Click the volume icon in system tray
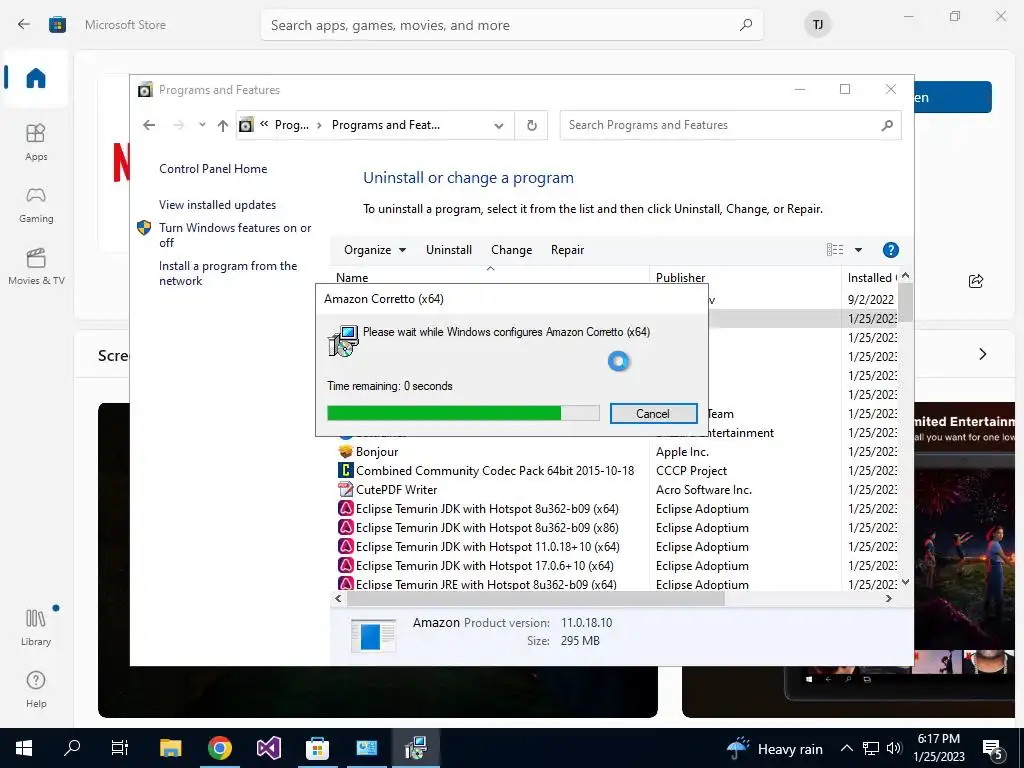Viewport: 1024px width, 768px height. coord(894,748)
